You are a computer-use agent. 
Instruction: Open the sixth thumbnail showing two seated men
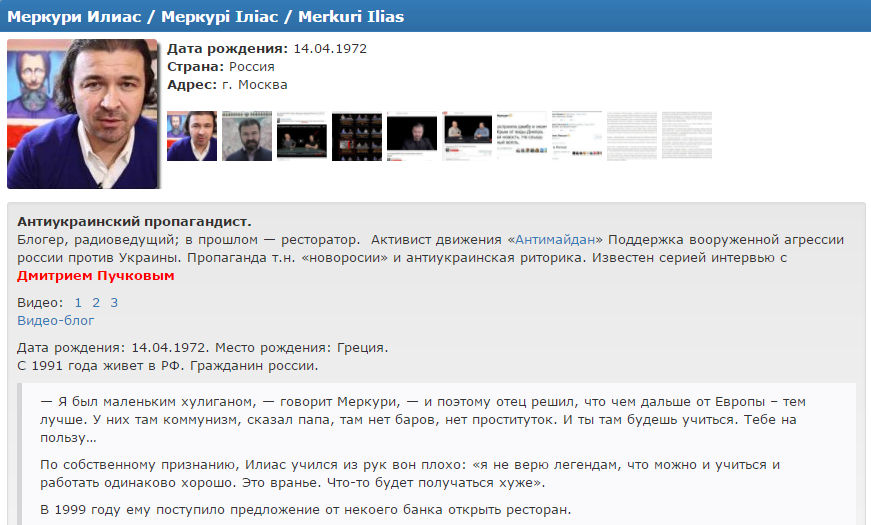point(467,136)
